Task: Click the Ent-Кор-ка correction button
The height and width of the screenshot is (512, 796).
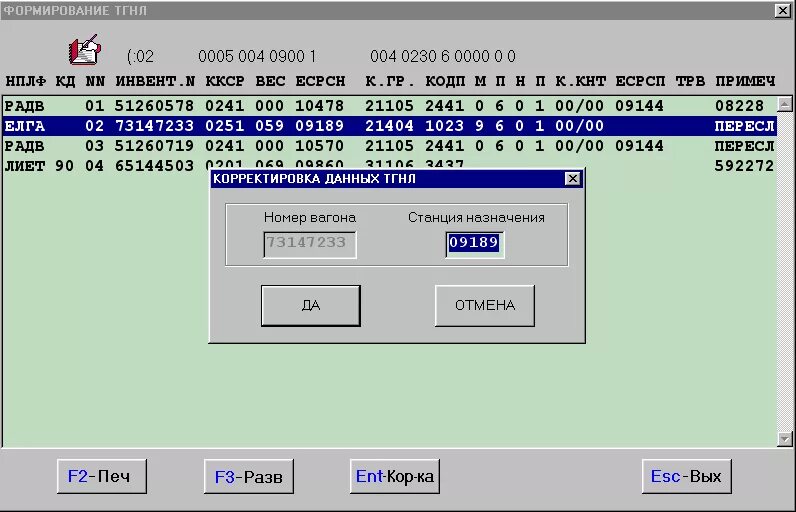Action: (x=395, y=476)
